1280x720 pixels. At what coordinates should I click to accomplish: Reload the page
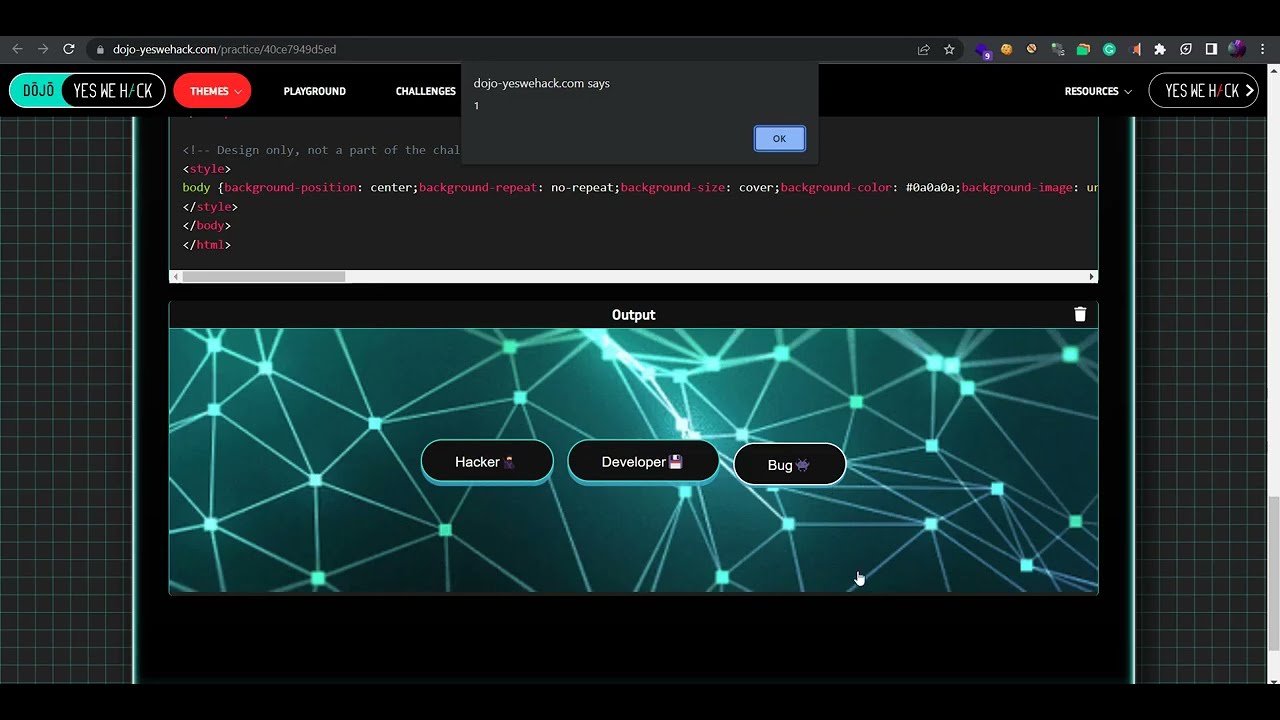coord(69,49)
